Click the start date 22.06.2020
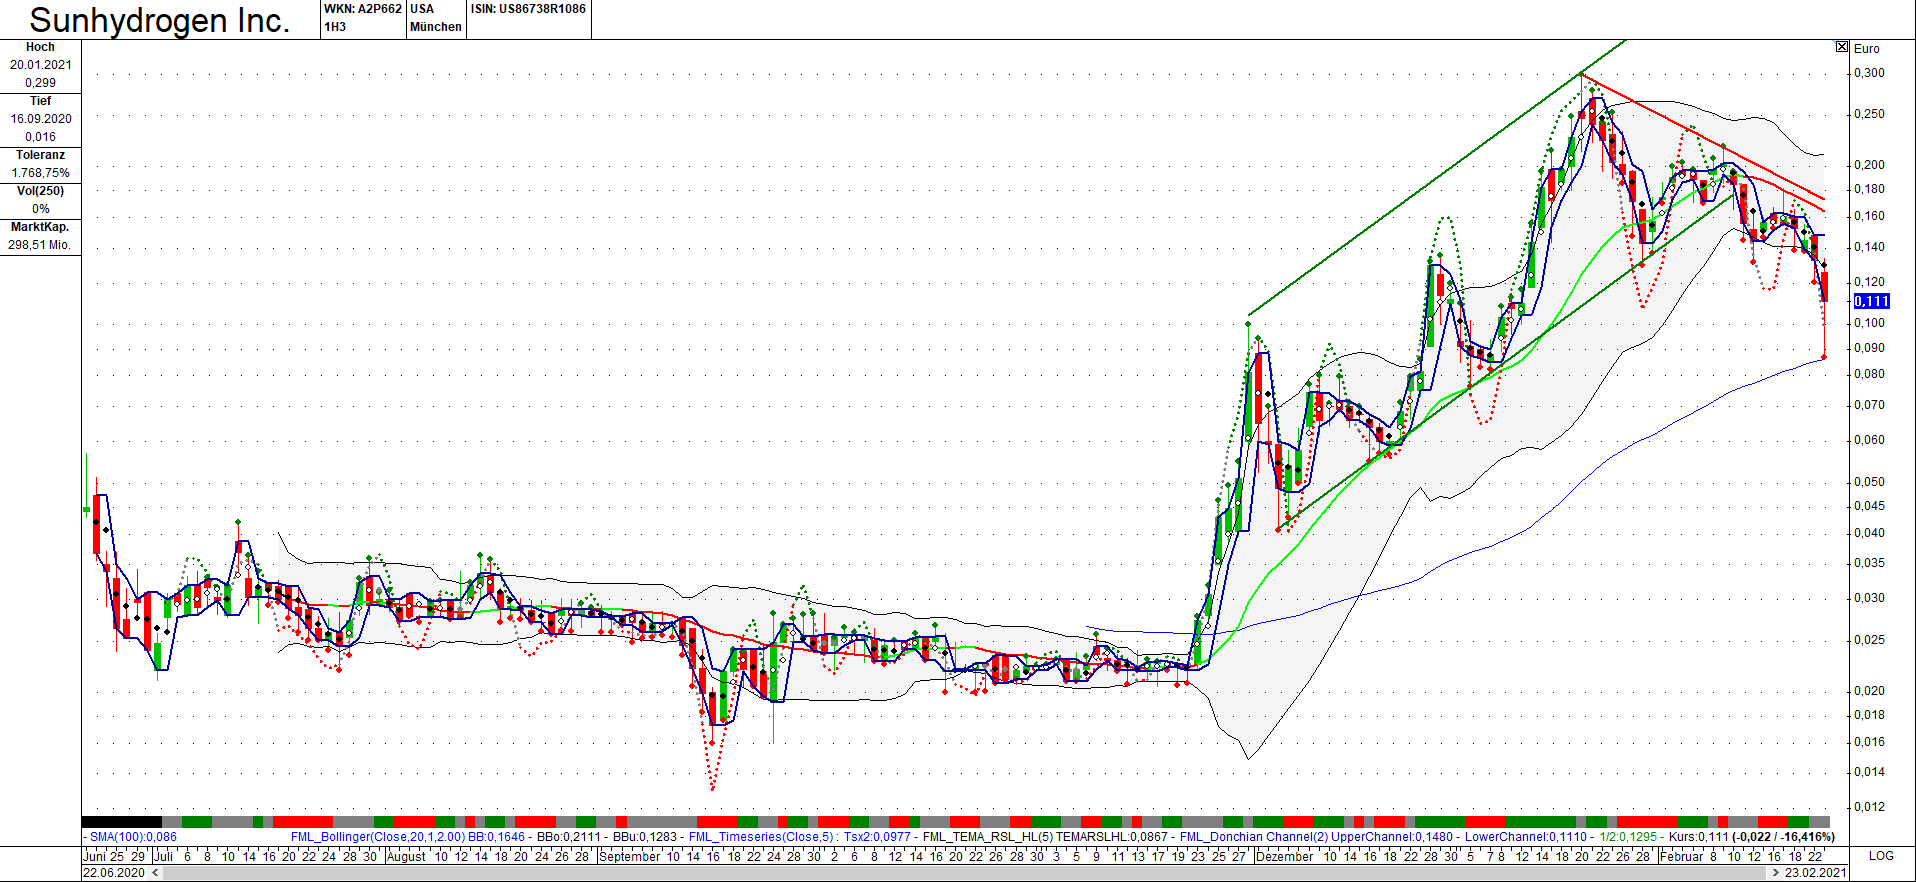1916x882 pixels. click(x=113, y=873)
